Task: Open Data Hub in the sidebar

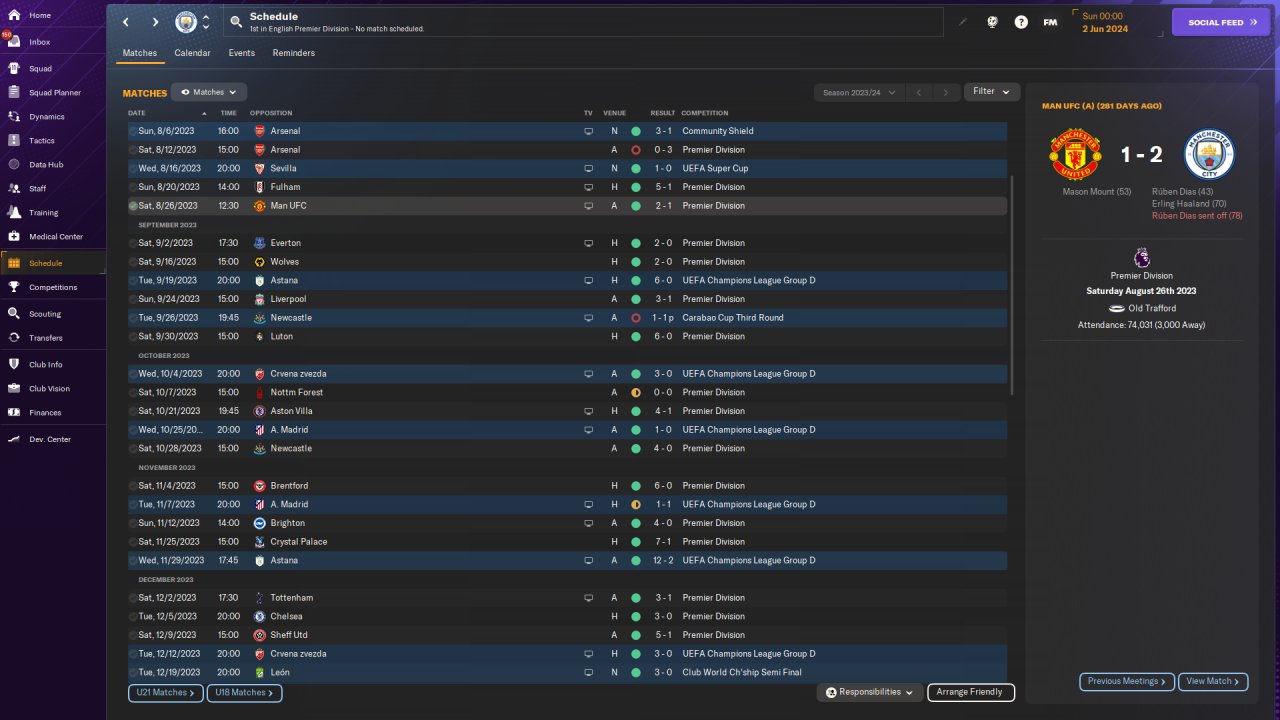Action: (46, 165)
